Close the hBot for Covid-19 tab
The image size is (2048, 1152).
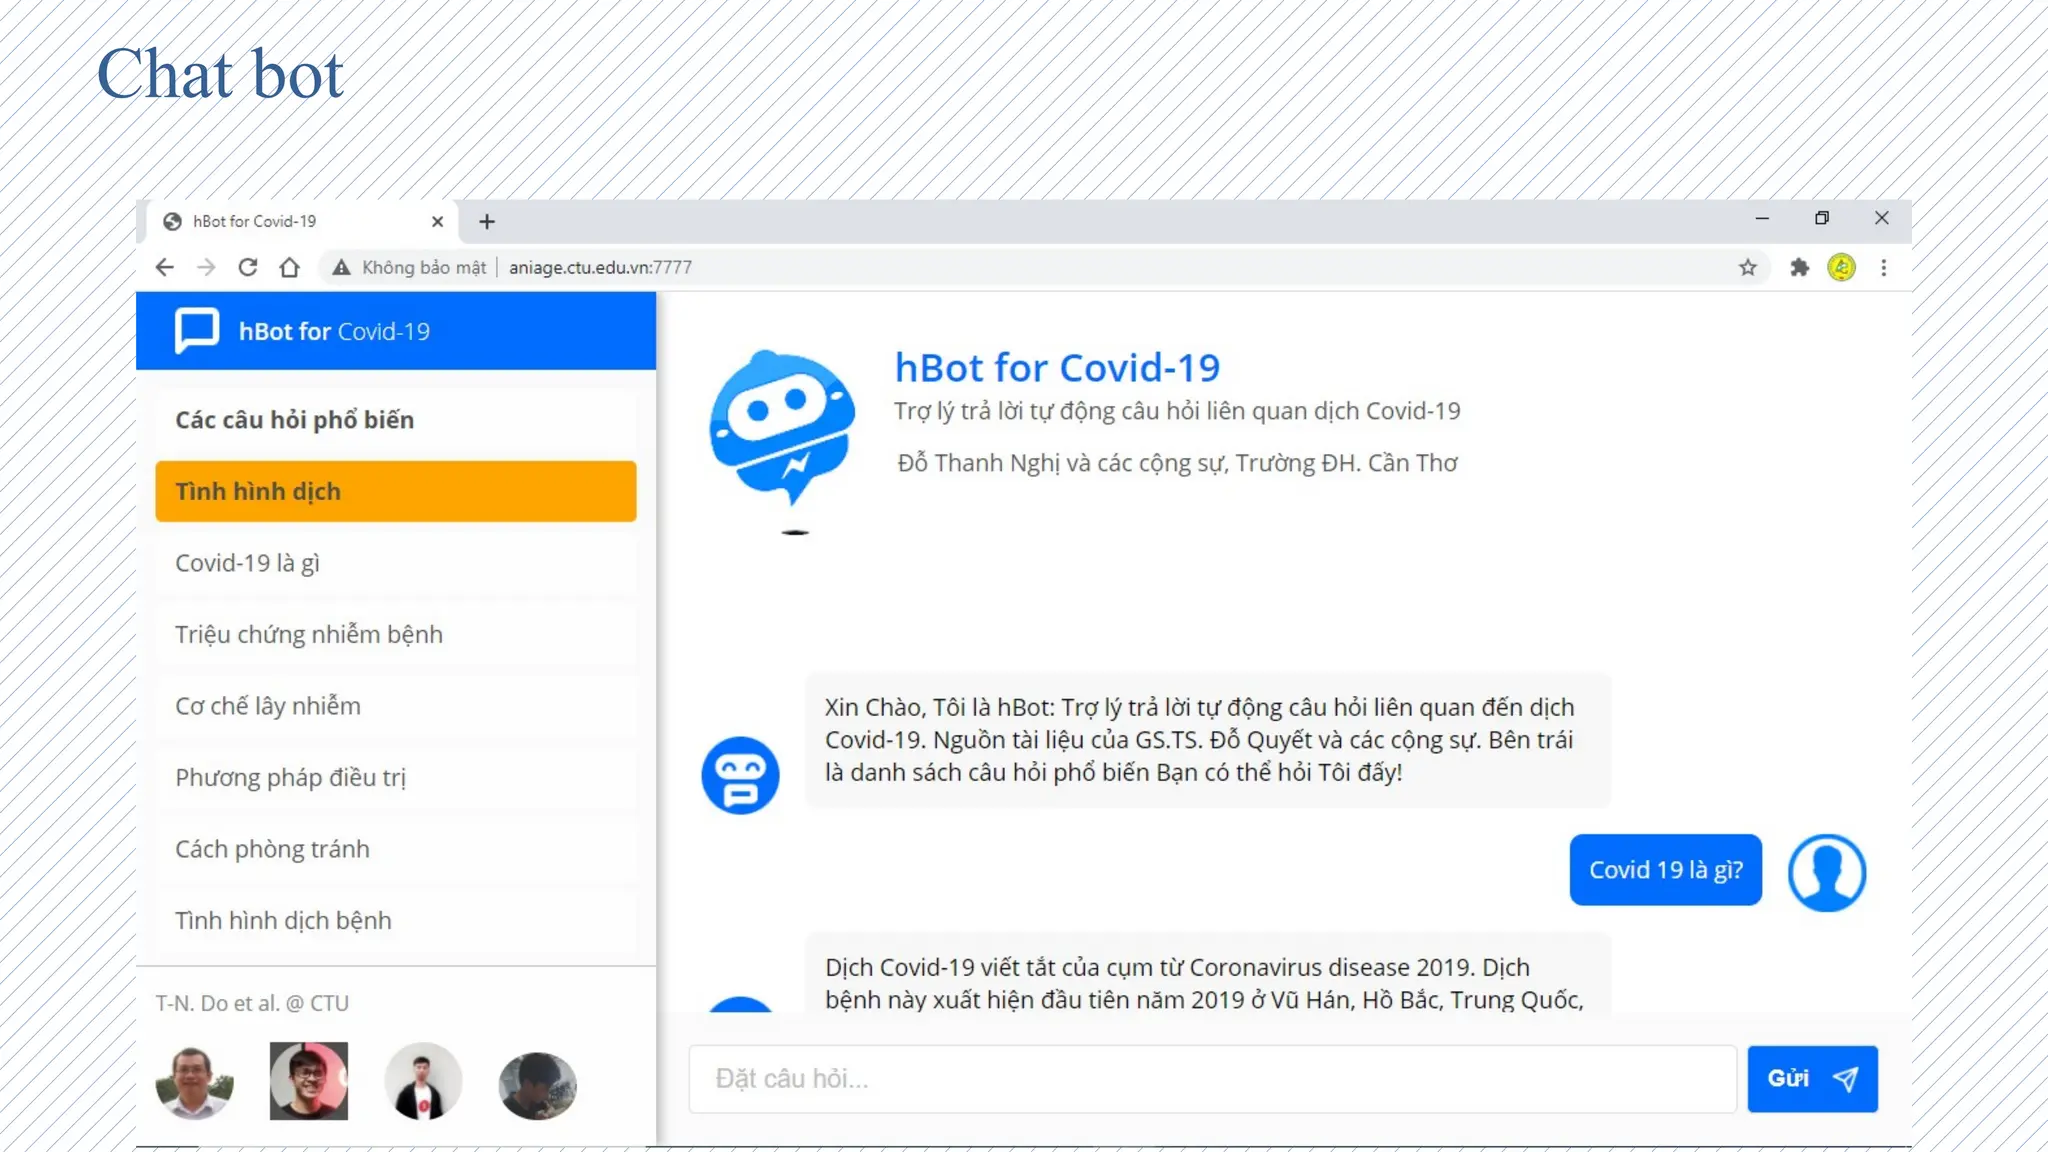click(437, 221)
